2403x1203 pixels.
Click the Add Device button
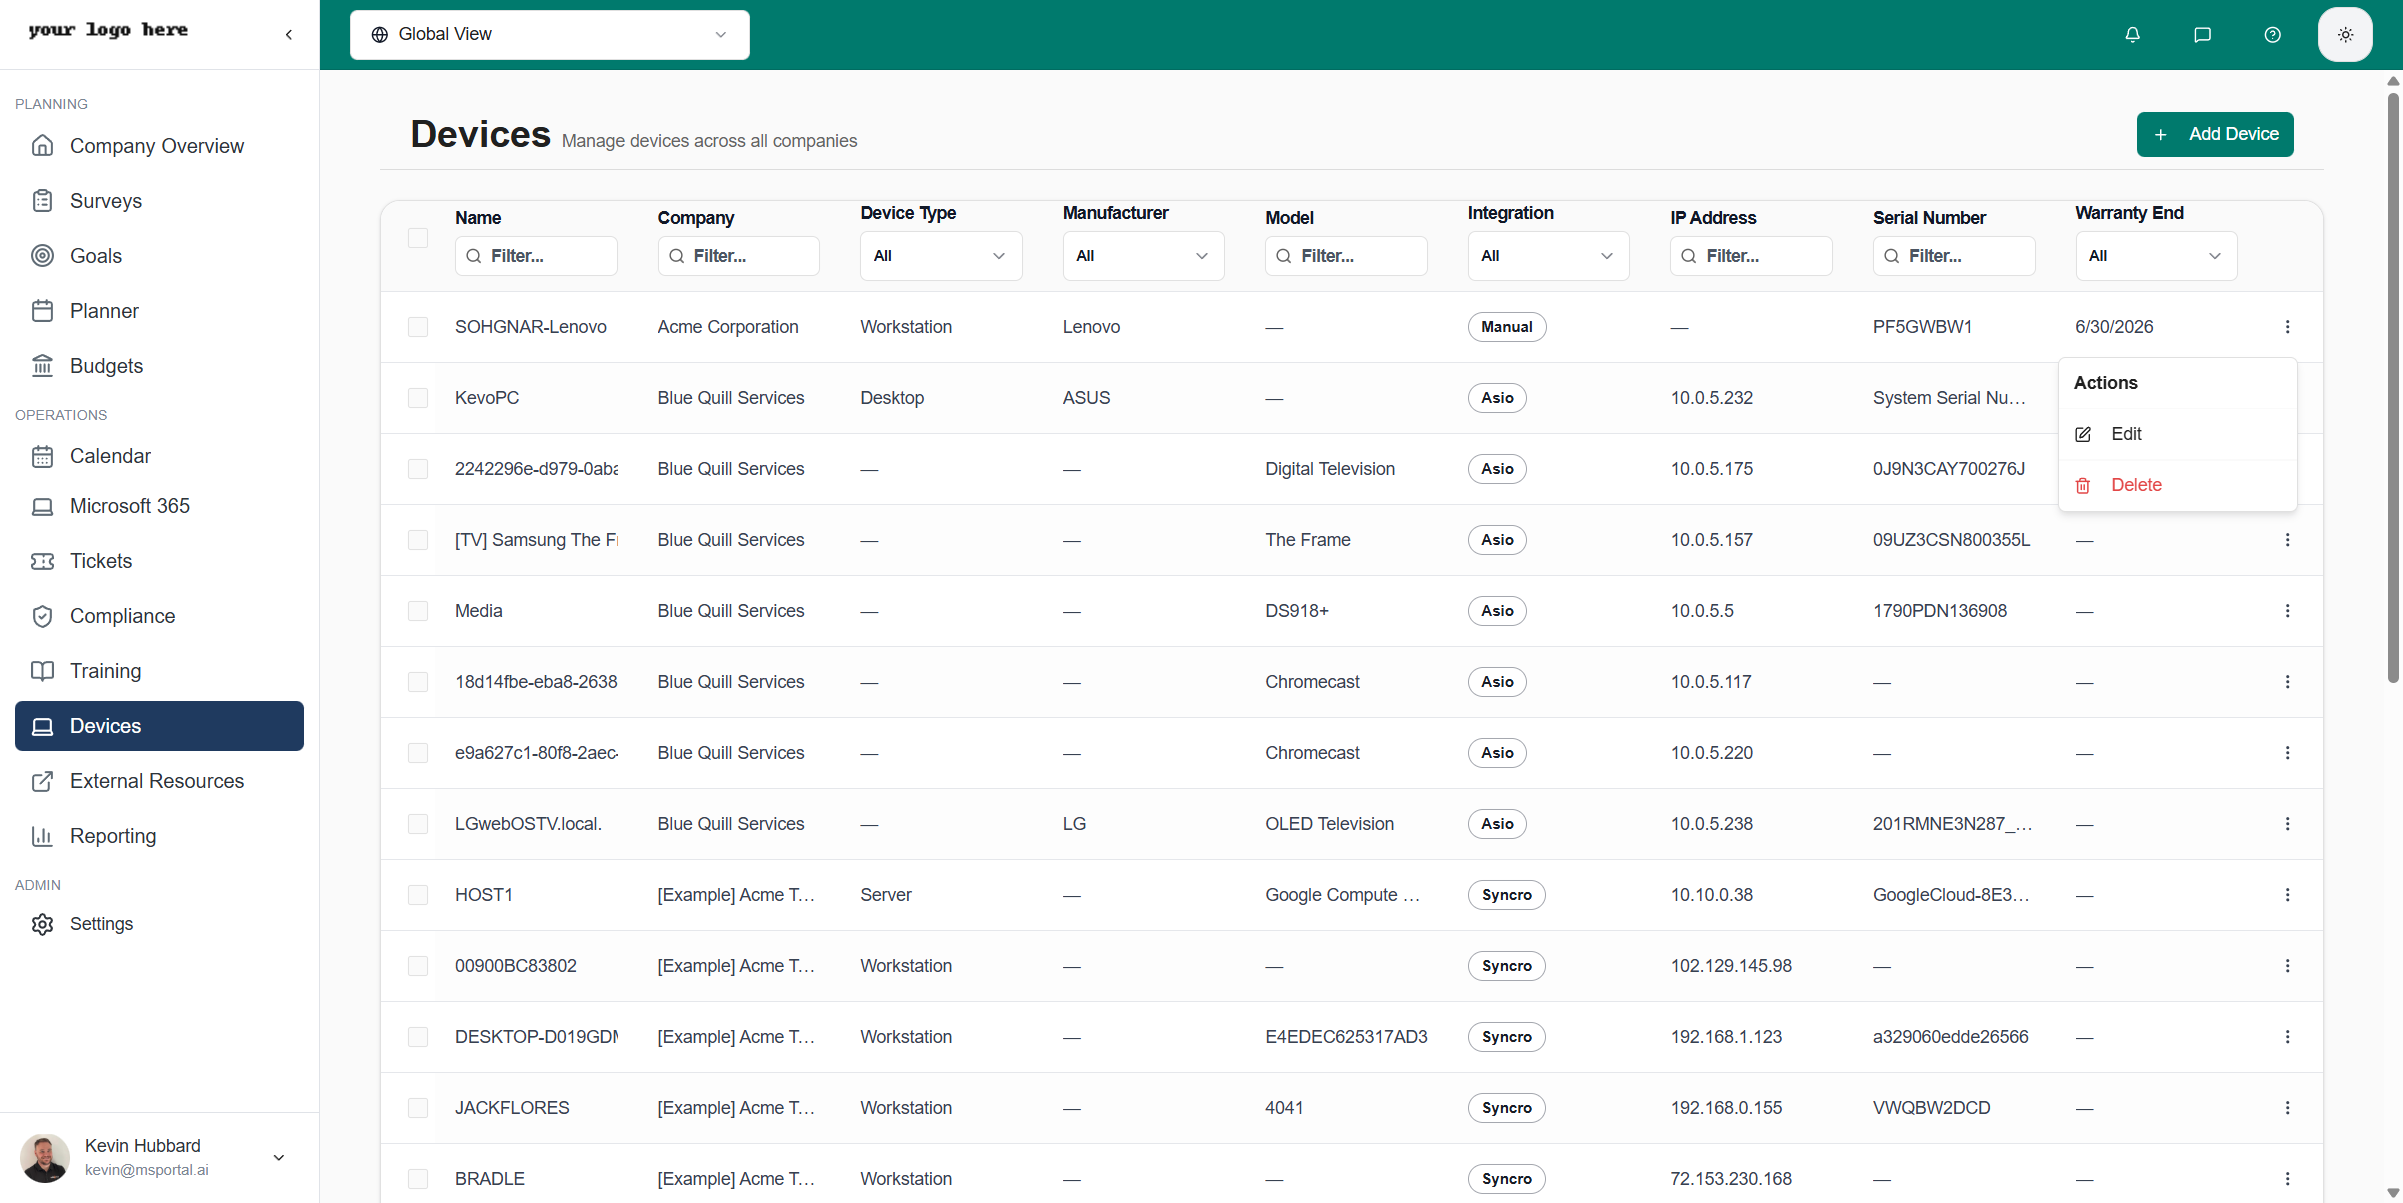point(2214,134)
